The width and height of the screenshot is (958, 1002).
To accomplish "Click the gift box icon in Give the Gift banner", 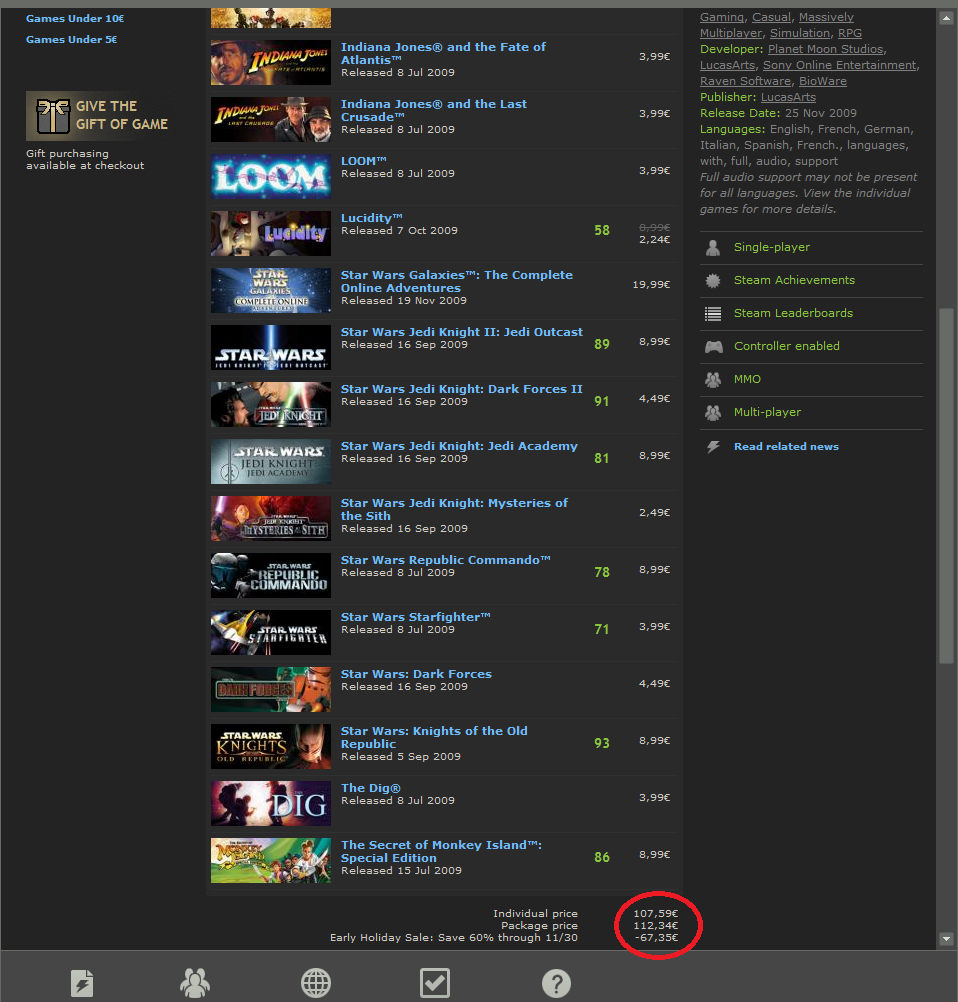I will pos(53,116).
